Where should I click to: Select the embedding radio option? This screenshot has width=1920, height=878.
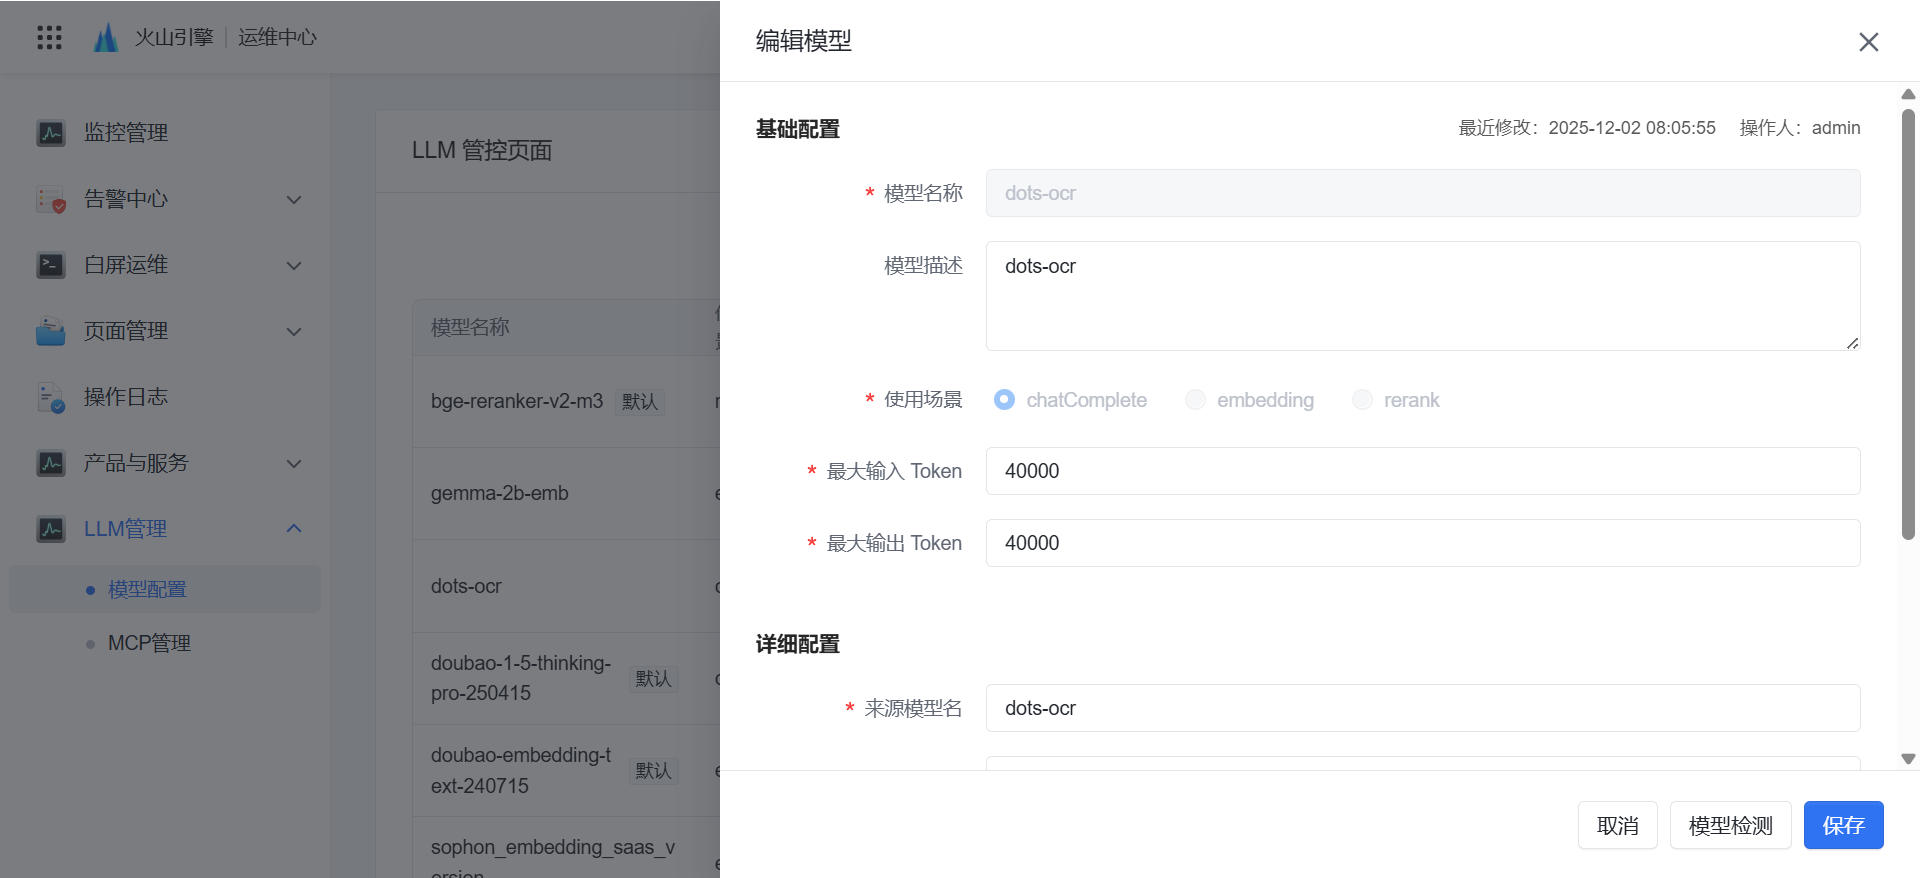[x=1195, y=400]
